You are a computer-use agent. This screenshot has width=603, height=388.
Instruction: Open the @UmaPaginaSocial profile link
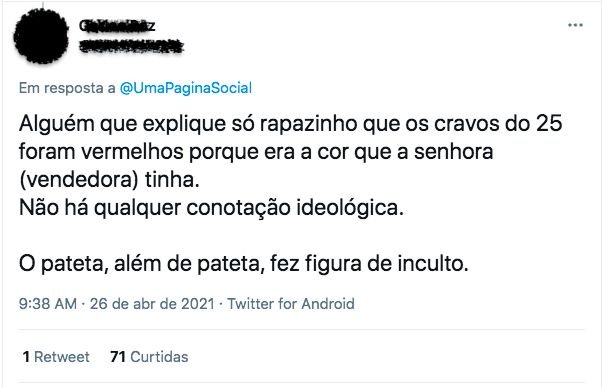(186, 88)
